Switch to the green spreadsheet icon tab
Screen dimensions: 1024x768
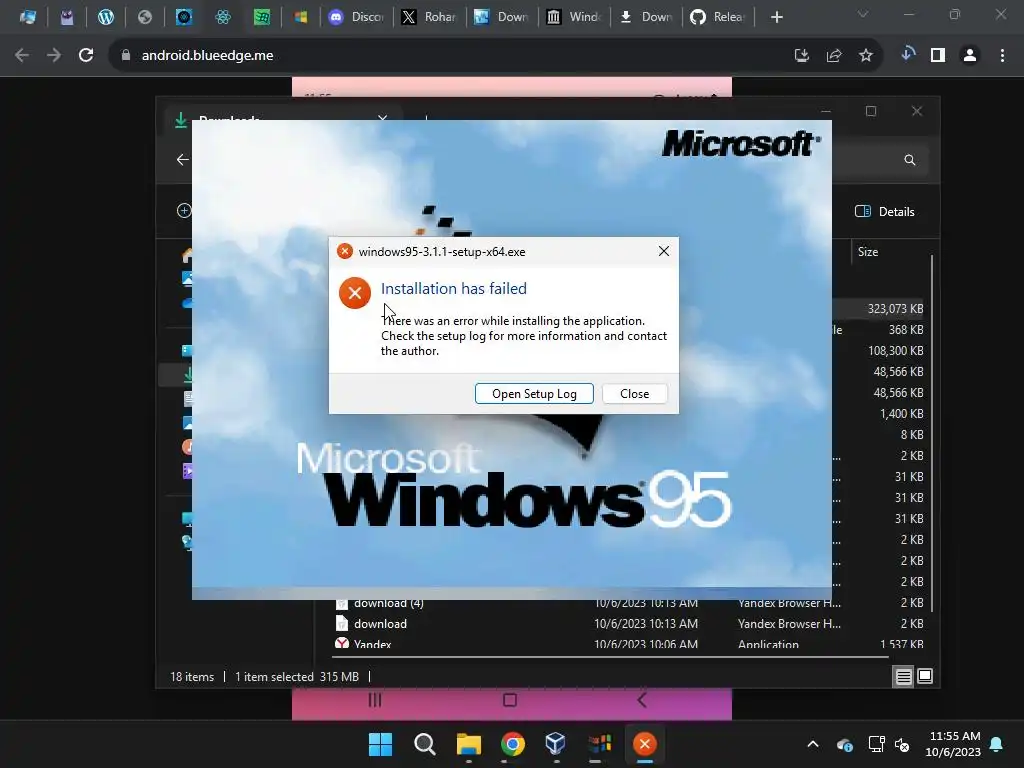click(x=262, y=17)
